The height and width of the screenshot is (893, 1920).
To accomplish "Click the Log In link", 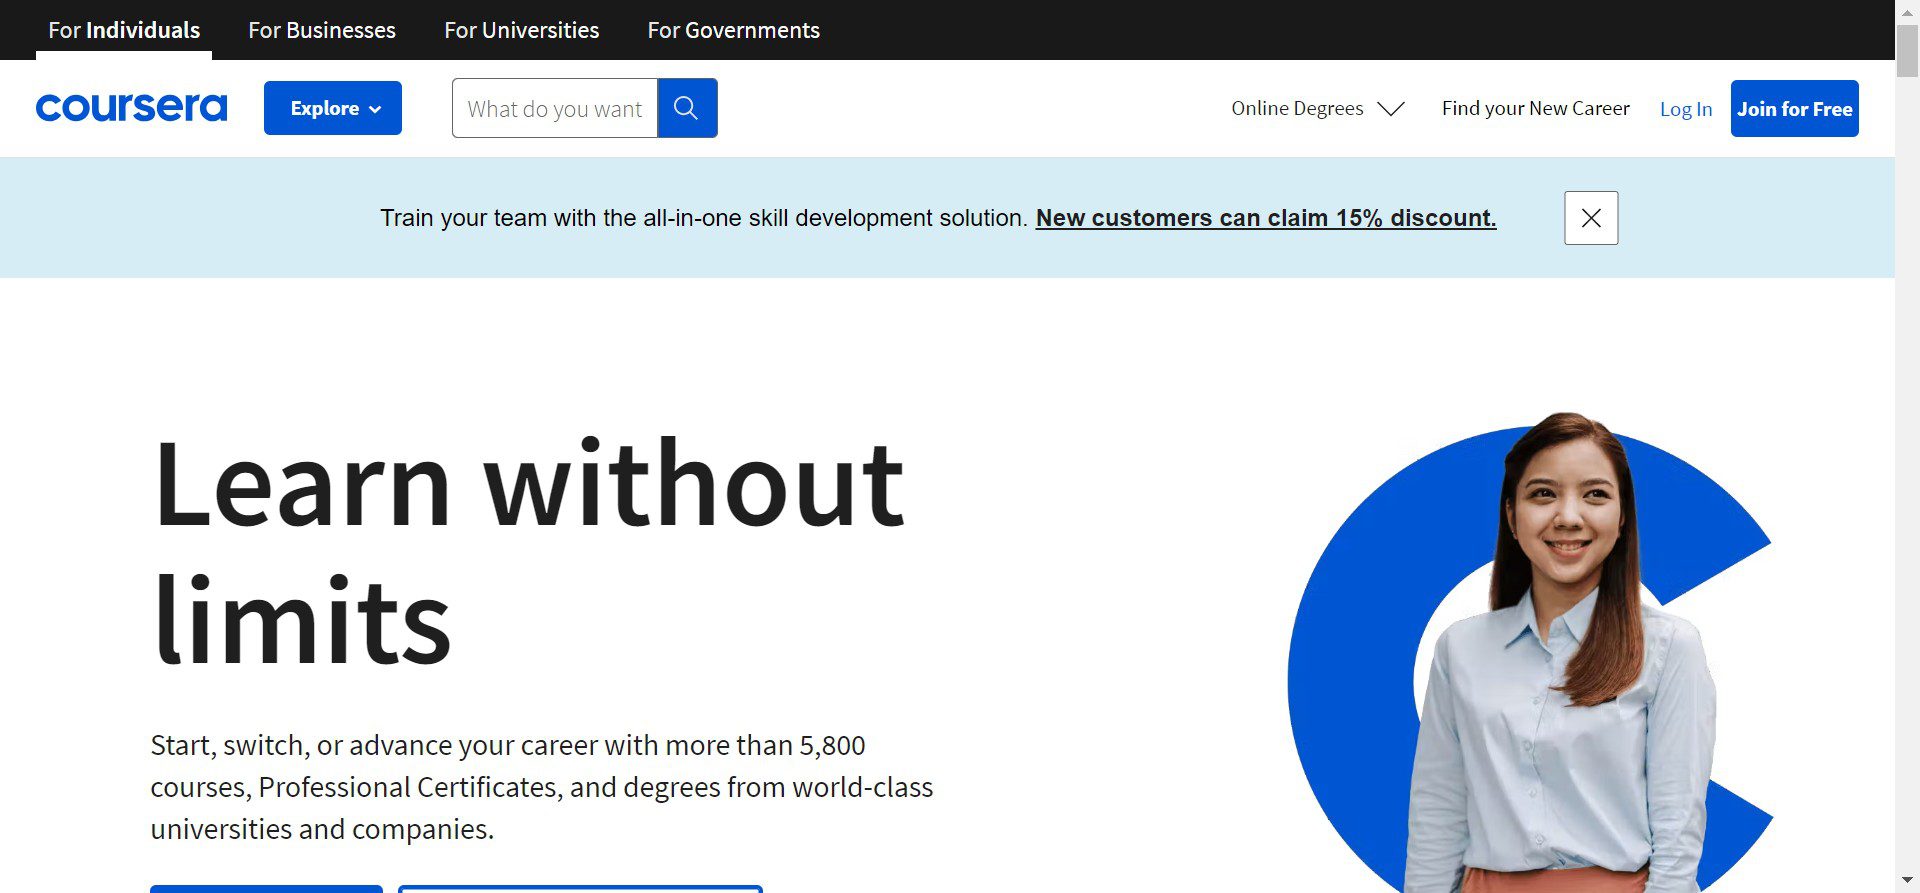I will click(x=1685, y=109).
